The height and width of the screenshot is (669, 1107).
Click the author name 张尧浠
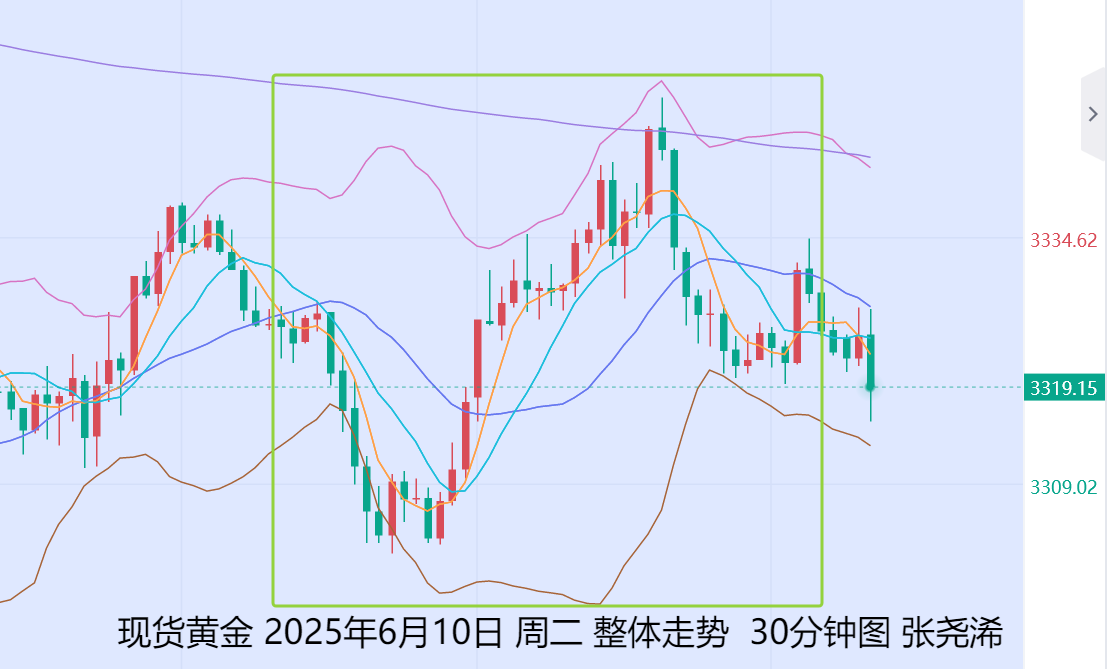(952, 633)
